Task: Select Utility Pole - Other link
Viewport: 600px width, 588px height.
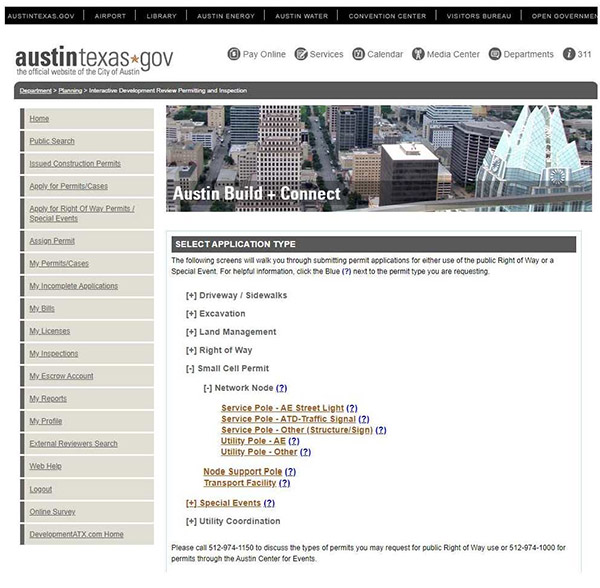Action: click(259, 452)
